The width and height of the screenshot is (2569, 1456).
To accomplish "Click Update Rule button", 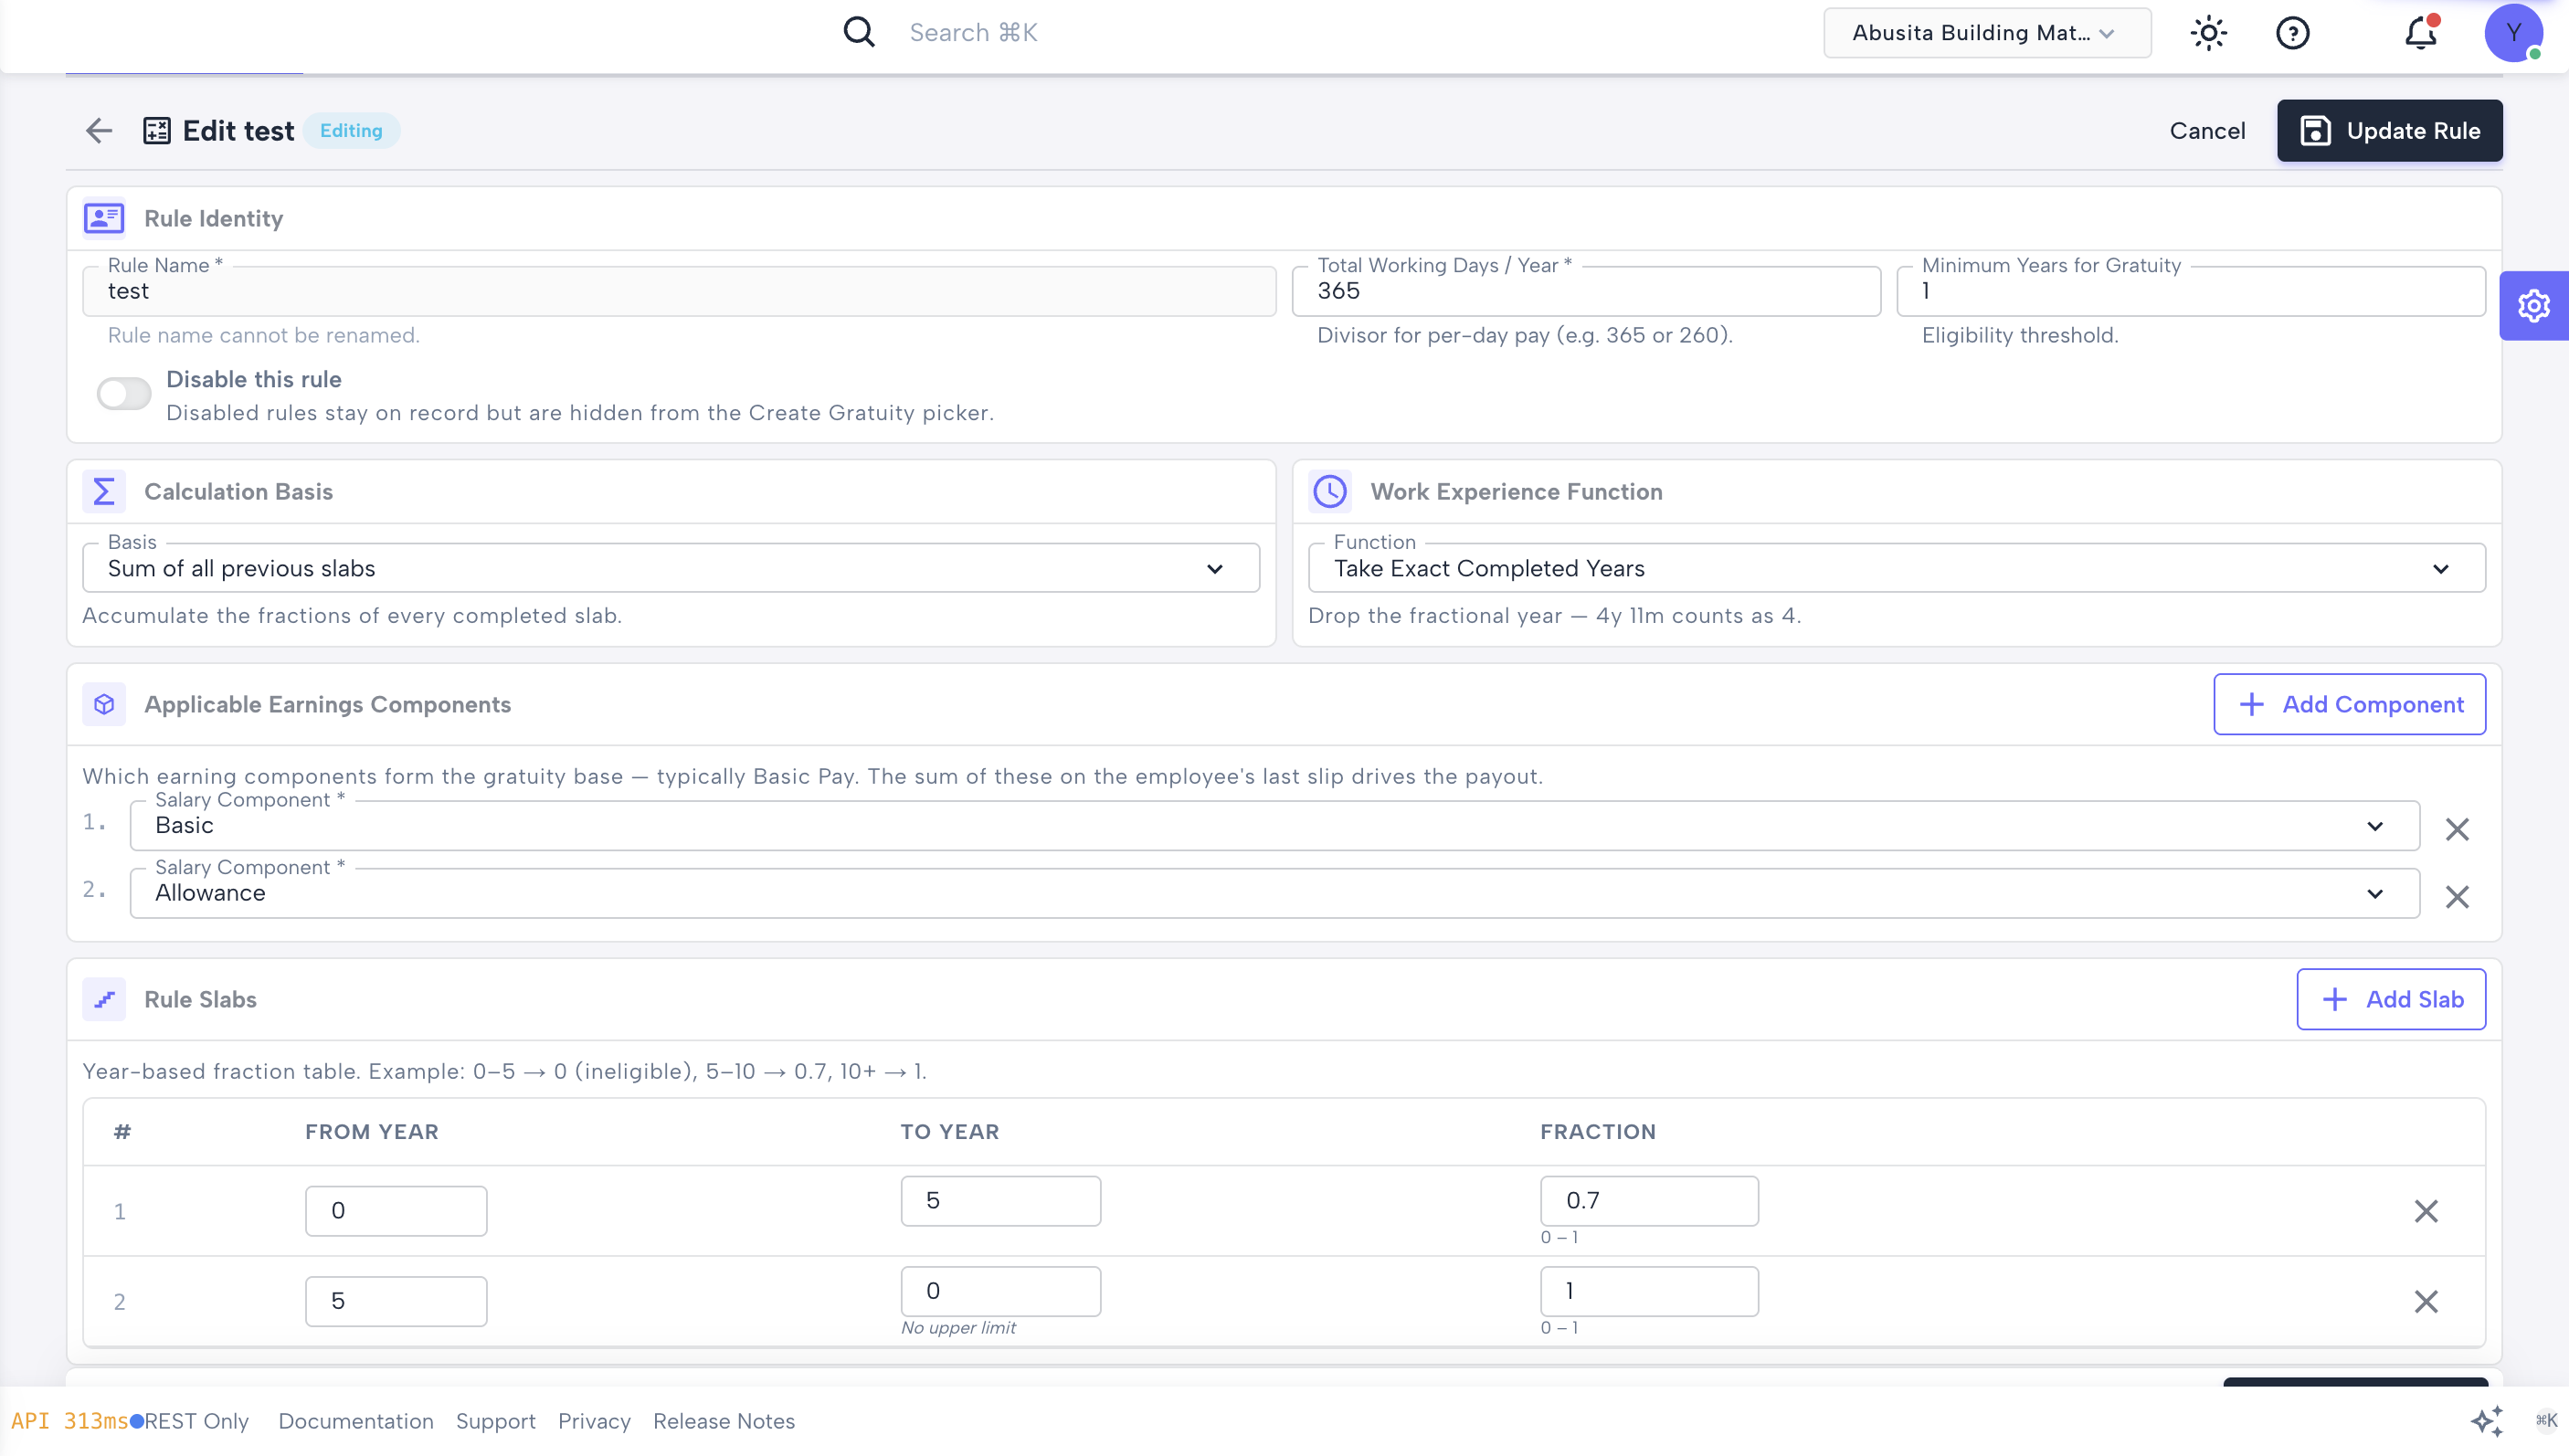I will [2389, 130].
